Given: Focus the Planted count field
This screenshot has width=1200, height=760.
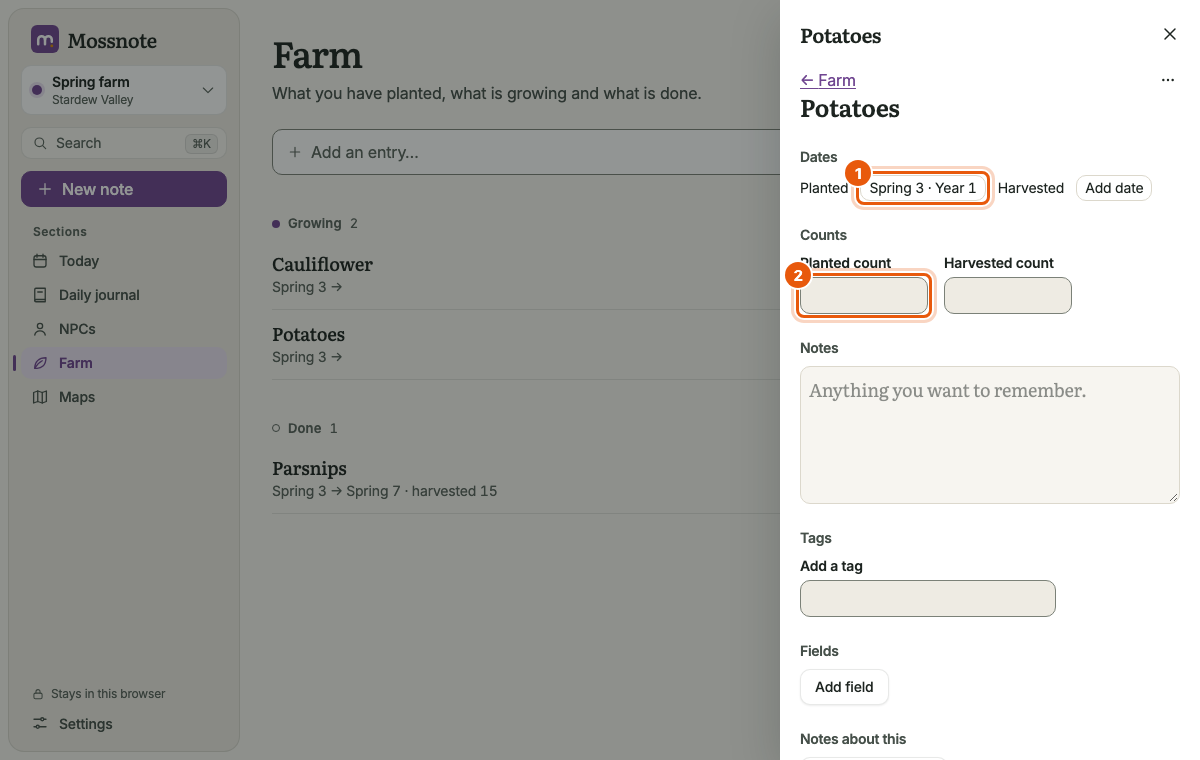Looking at the screenshot, I should (864, 296).
